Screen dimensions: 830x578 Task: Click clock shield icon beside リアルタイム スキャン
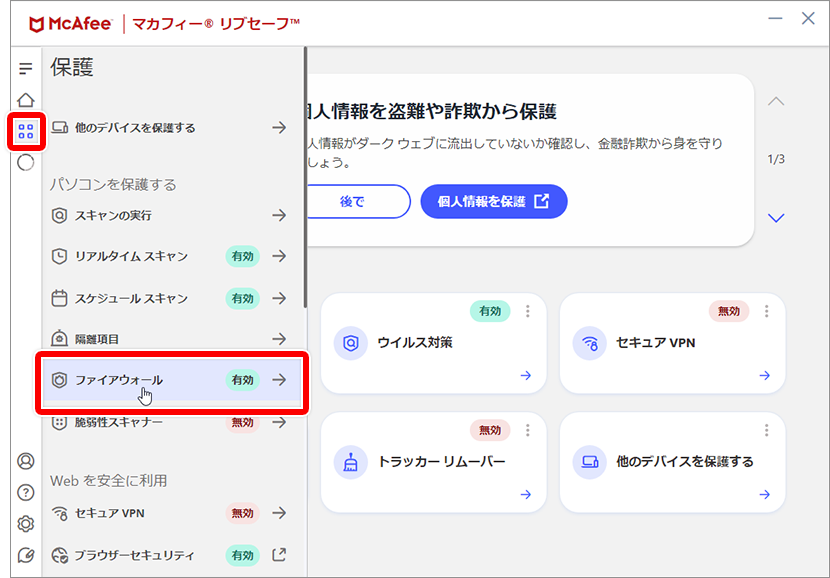tap(59, 256)
